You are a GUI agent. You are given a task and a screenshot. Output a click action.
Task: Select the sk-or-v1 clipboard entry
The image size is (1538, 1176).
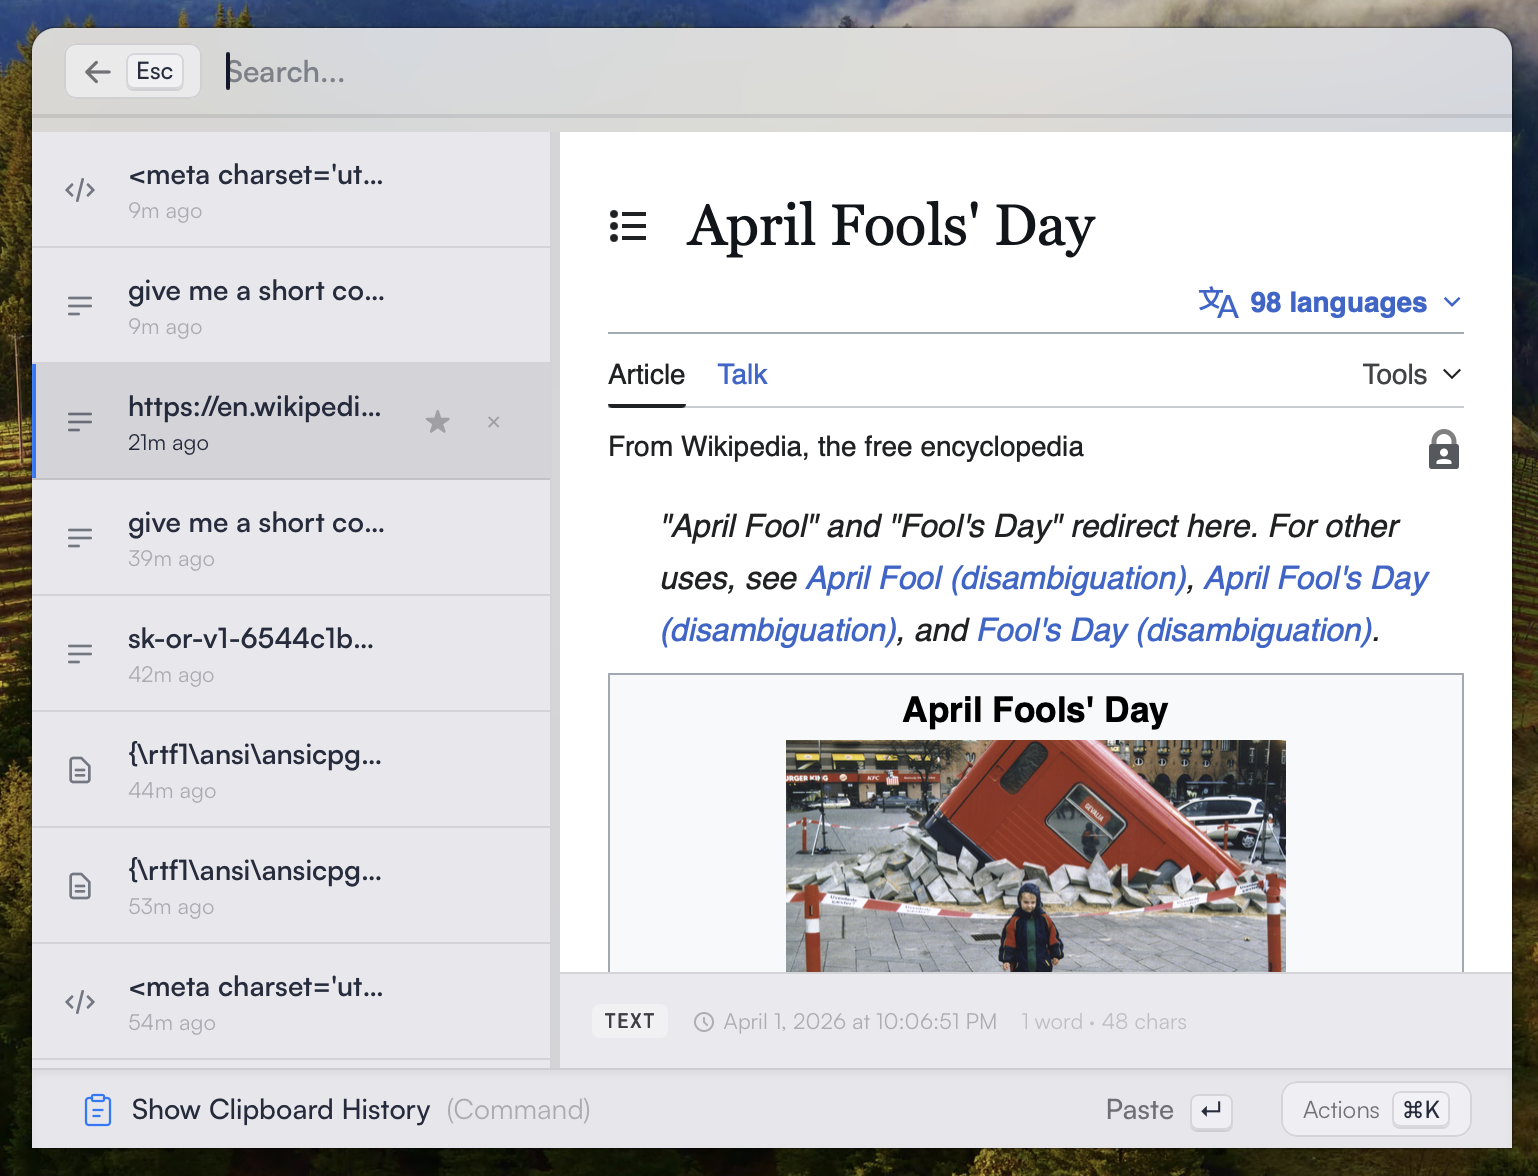point(291,653)
